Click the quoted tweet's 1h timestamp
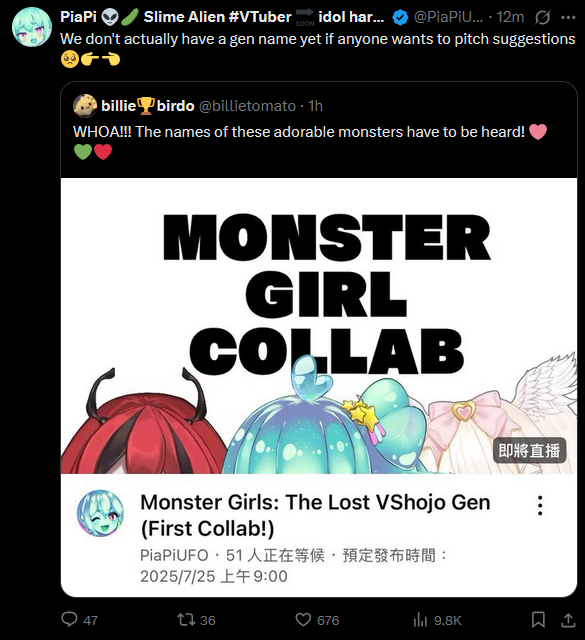The width and height of the screenshot is (585, 640). click(316, 106)
